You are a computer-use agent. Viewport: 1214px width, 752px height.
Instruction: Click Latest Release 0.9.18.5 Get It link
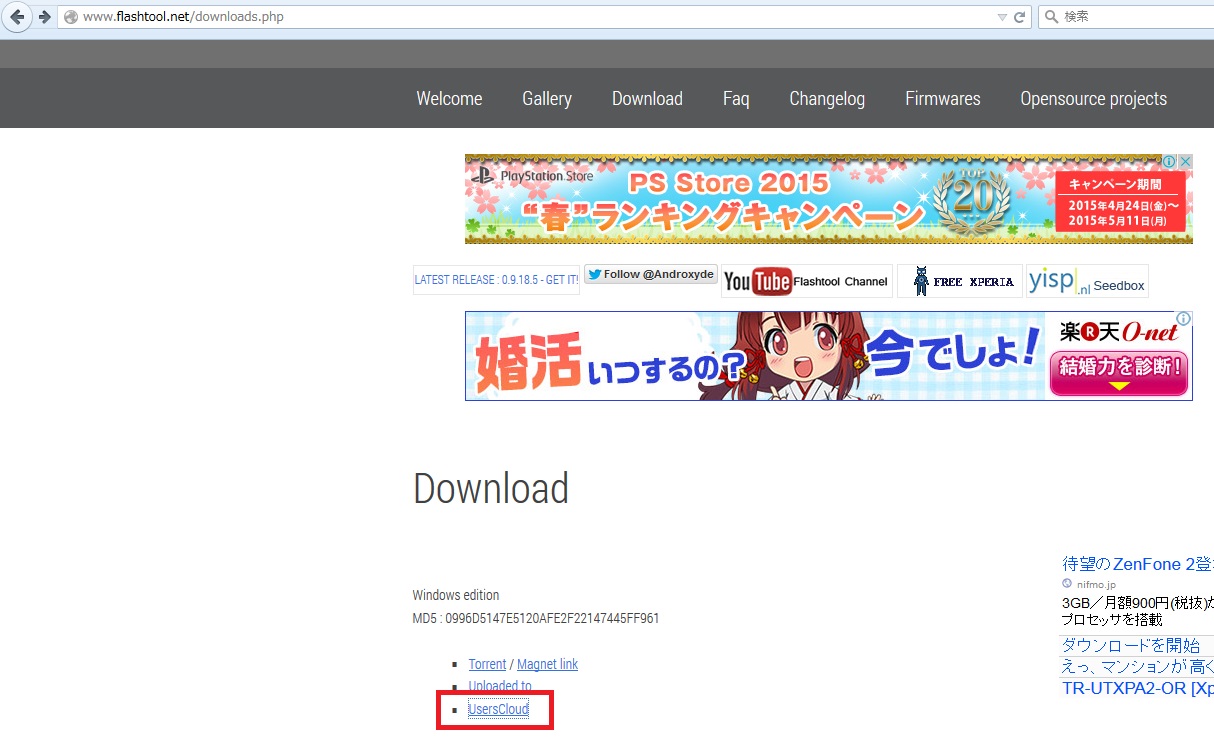[496, 280]
